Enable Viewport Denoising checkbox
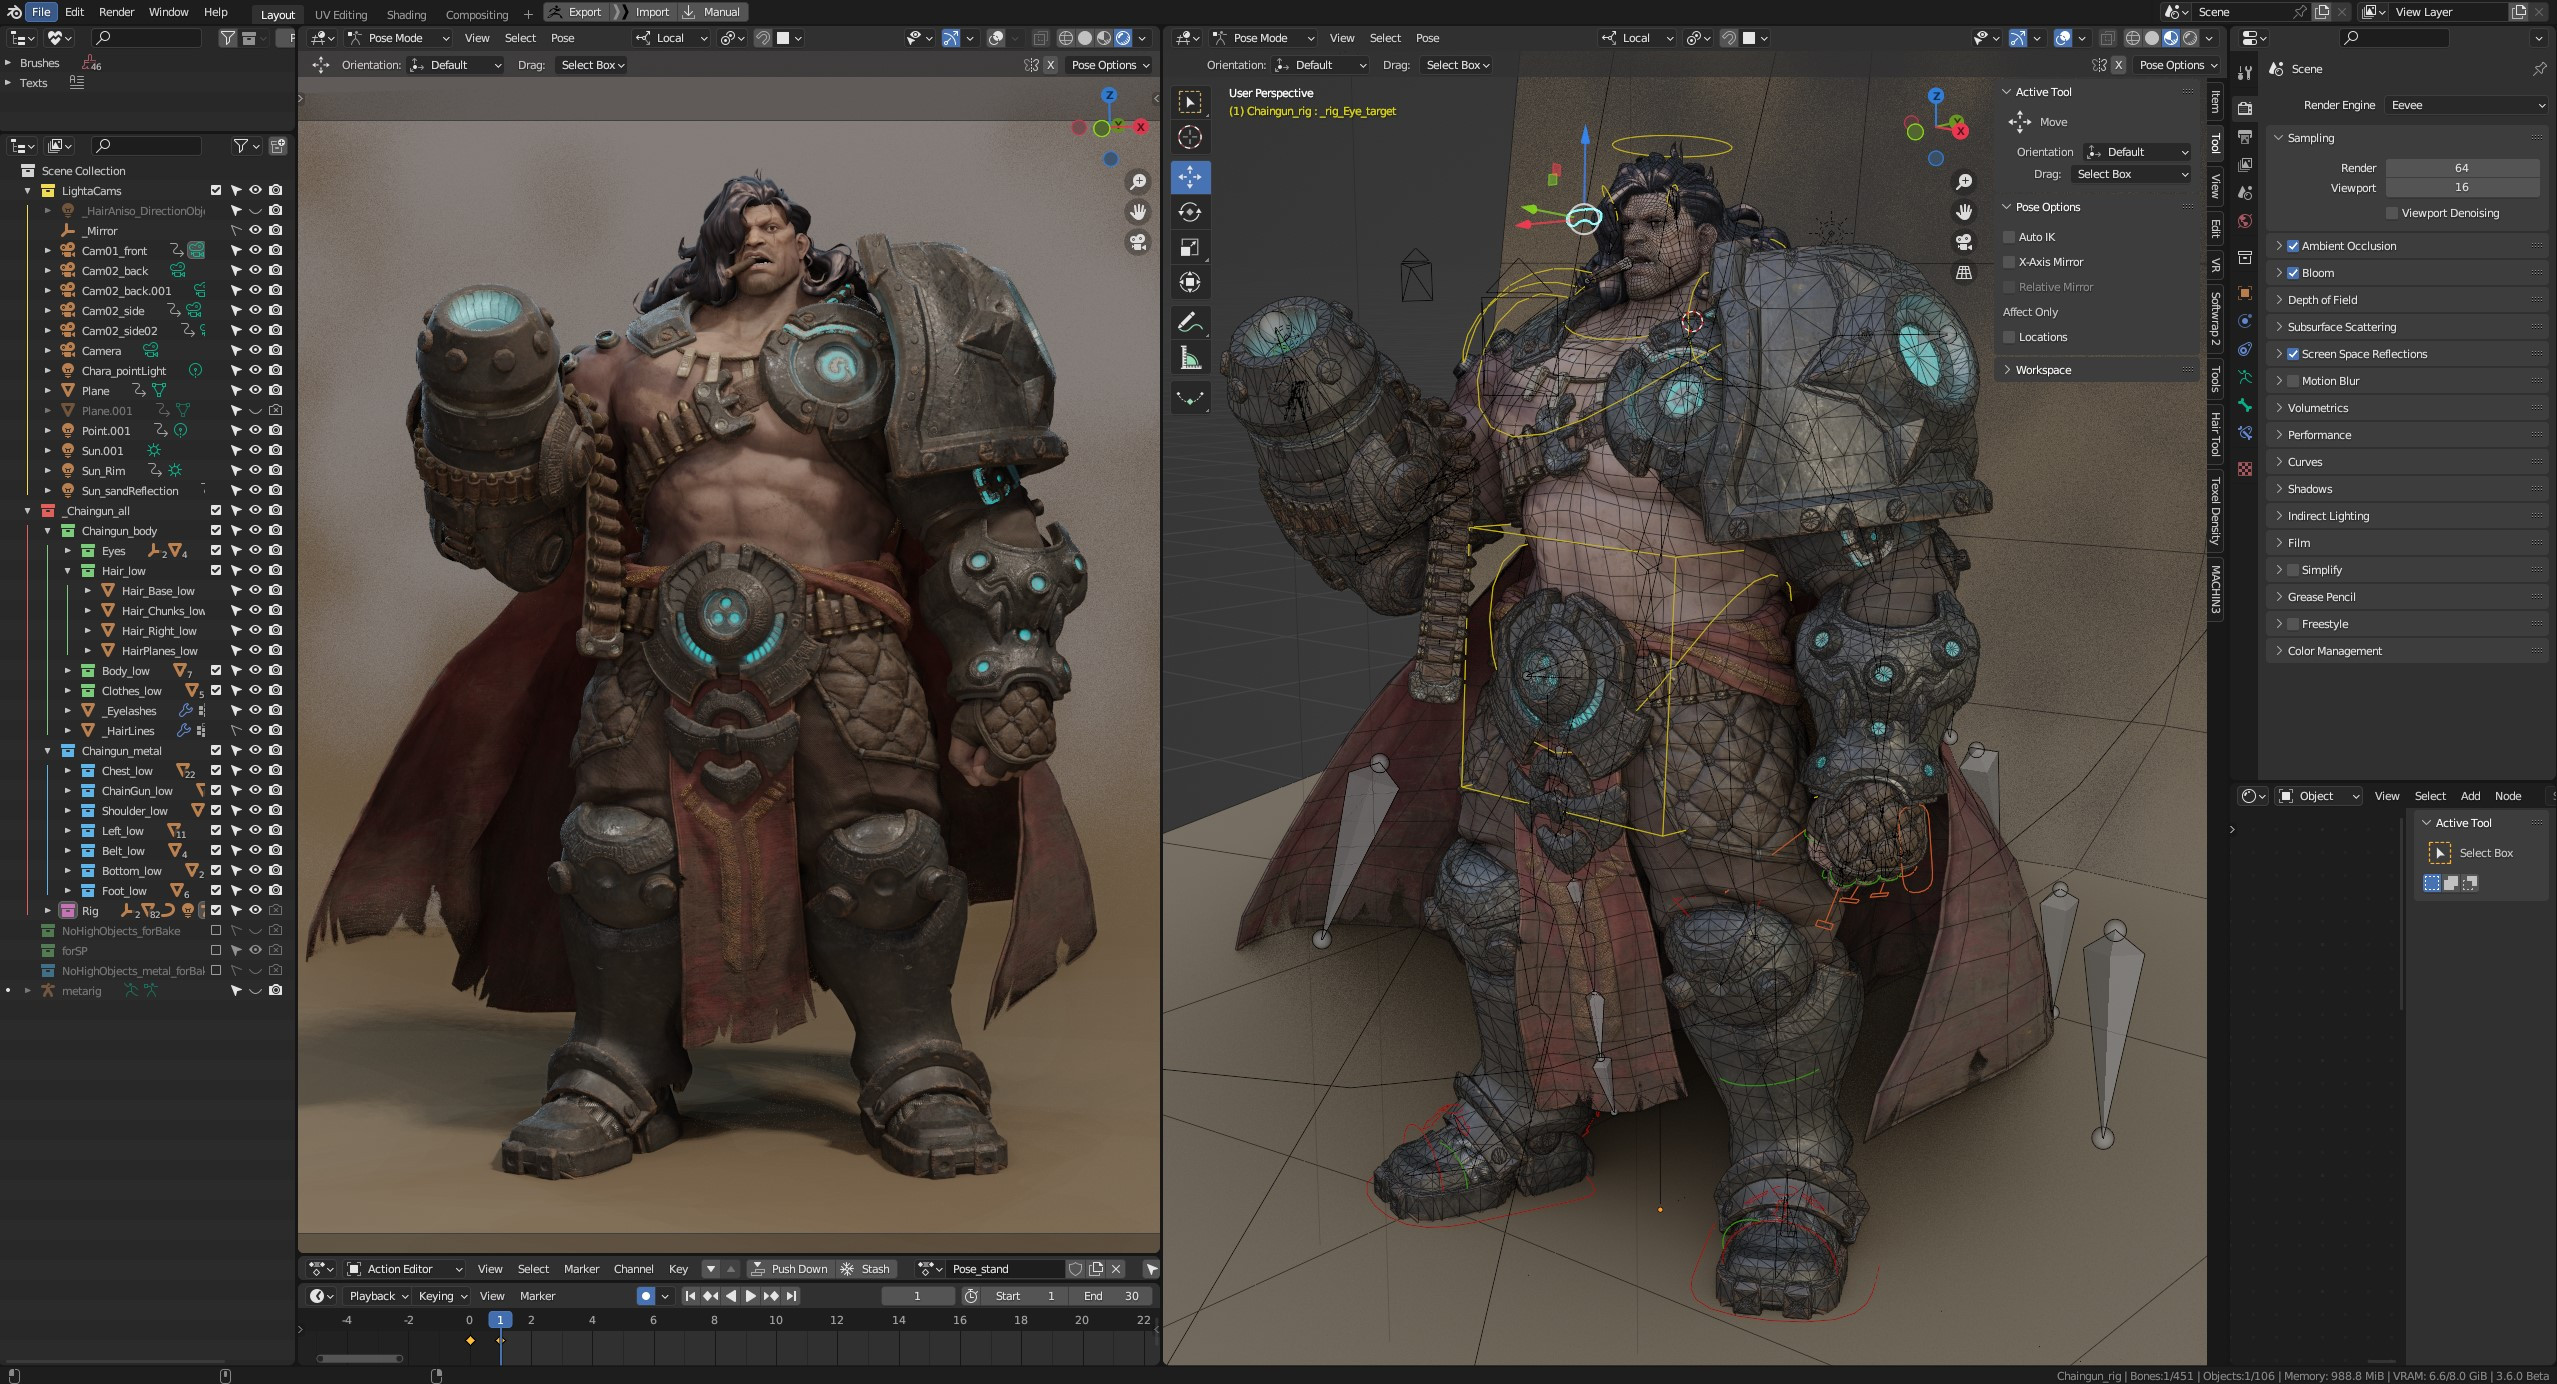 click(x=2392, y=213)
